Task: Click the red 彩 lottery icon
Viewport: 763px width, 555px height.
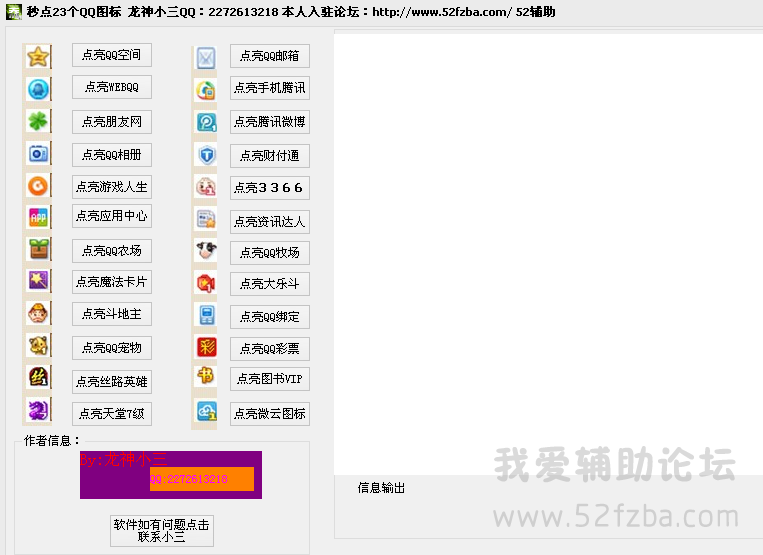Action: [206, 348]
